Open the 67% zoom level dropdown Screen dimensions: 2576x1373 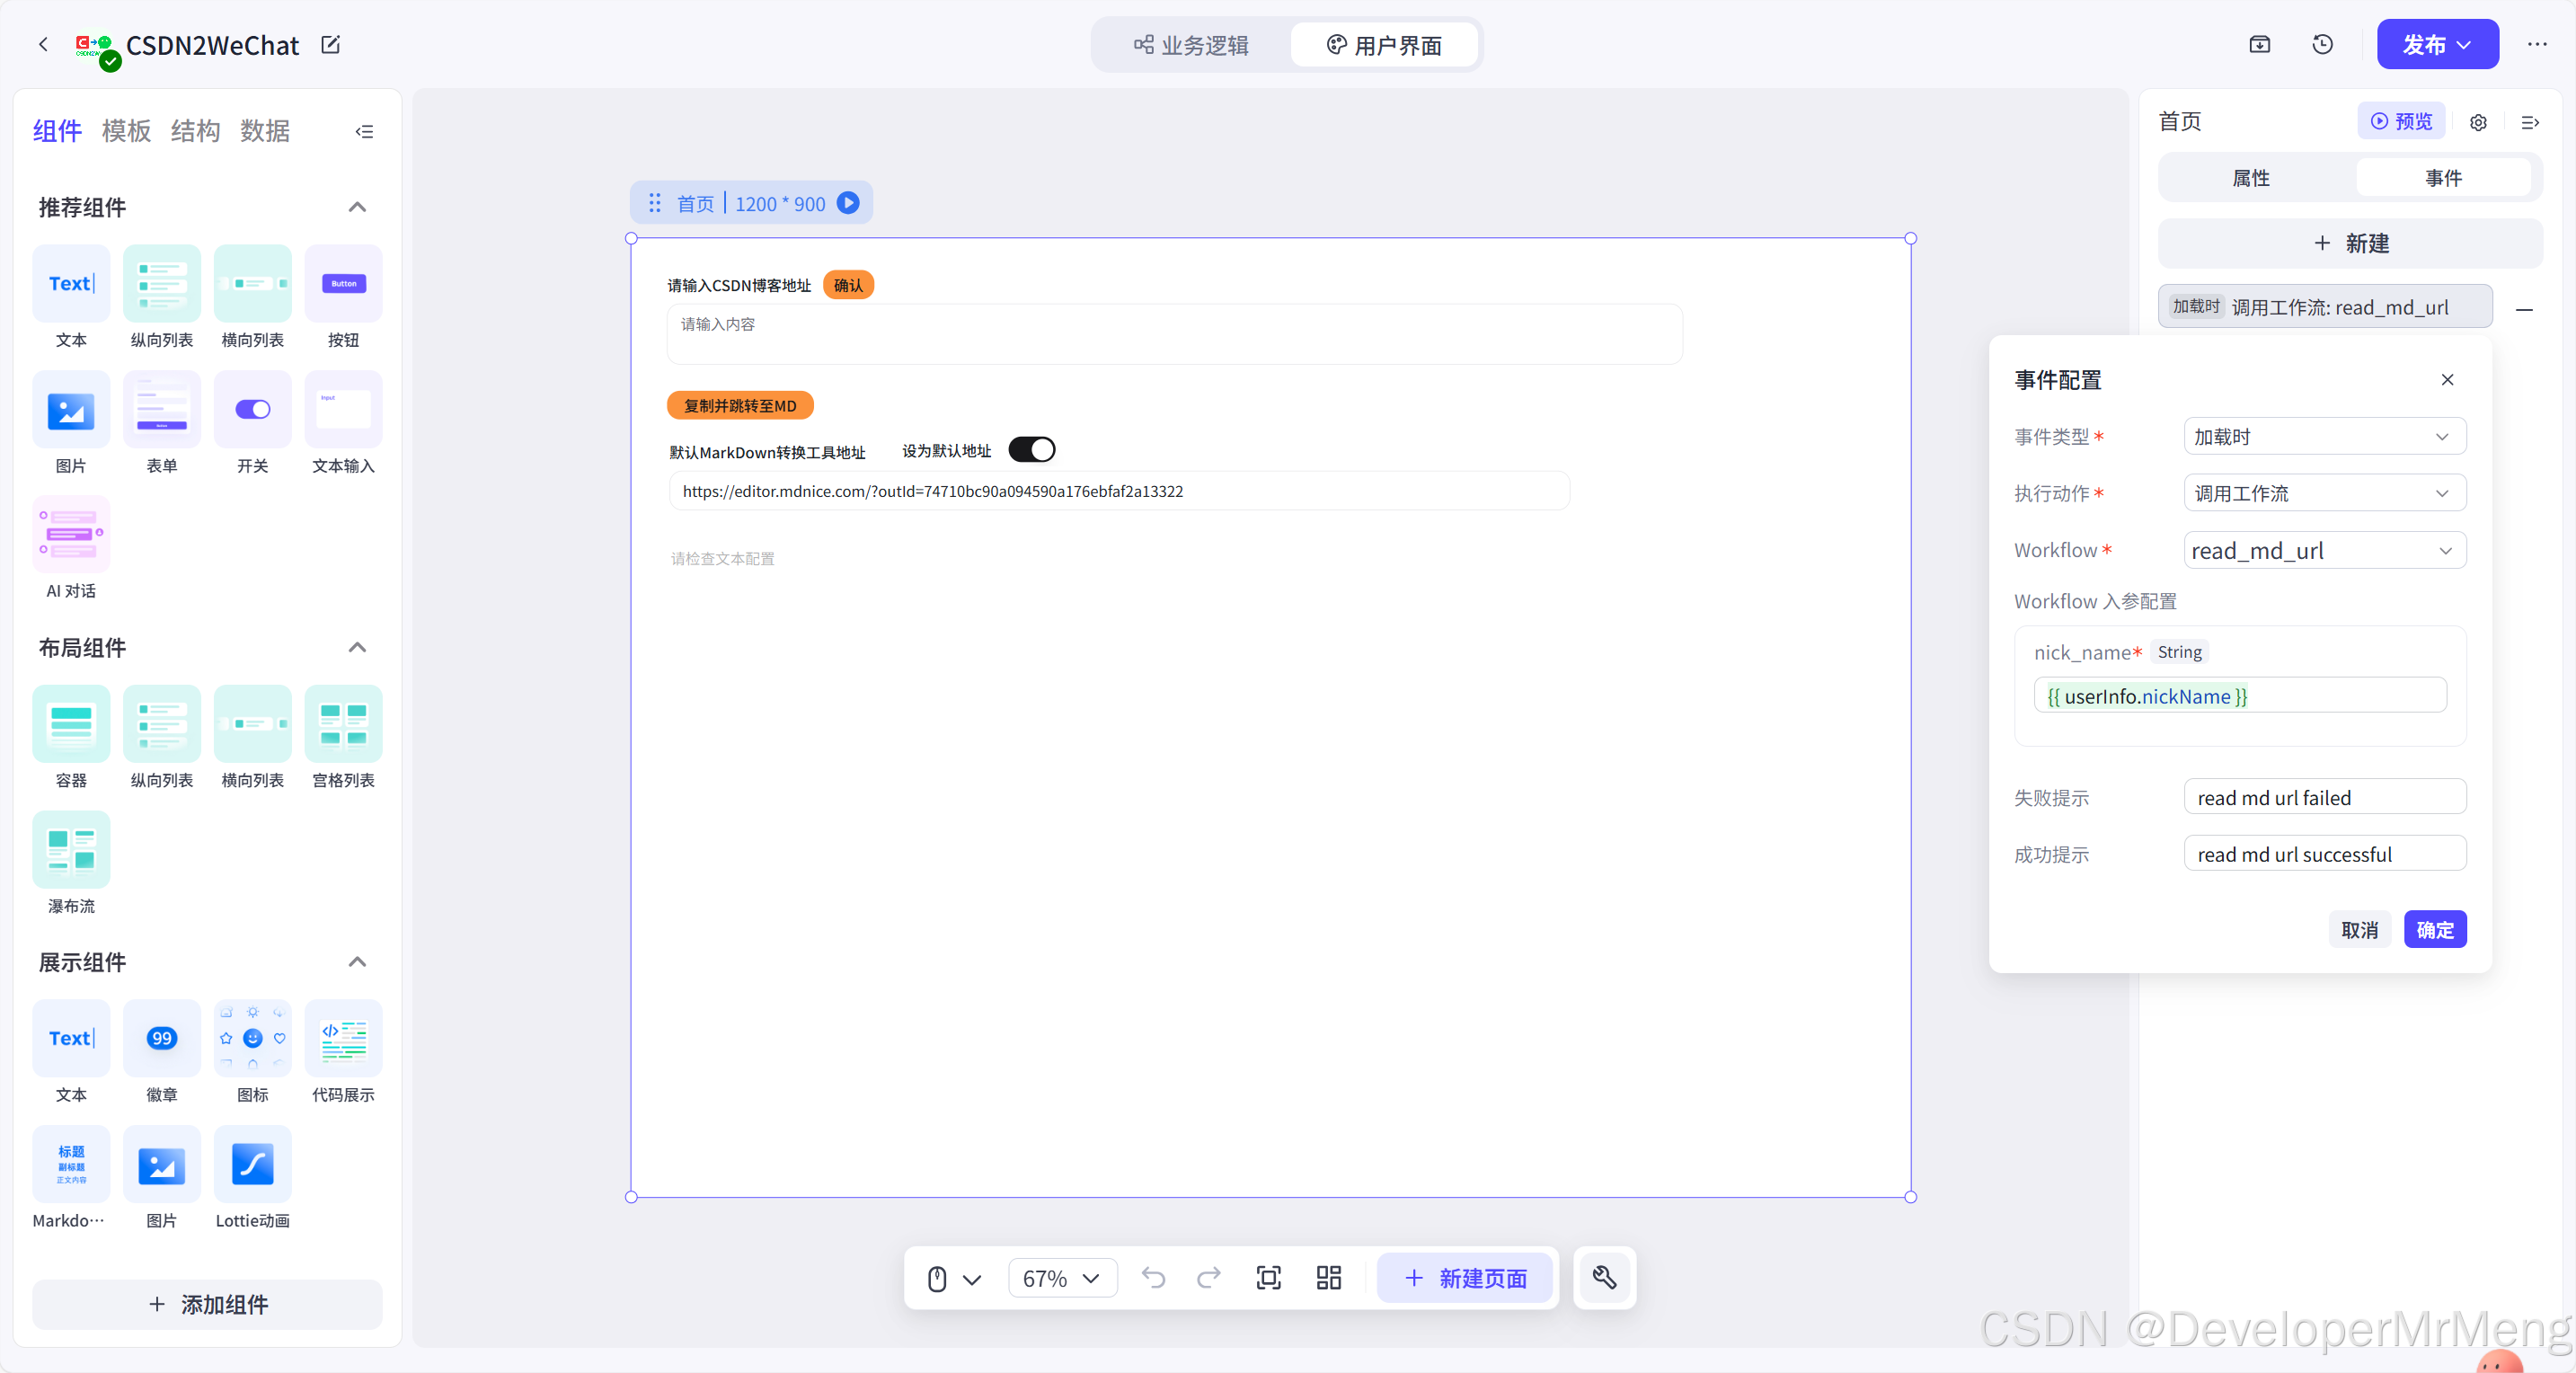coord(1061,1278)
